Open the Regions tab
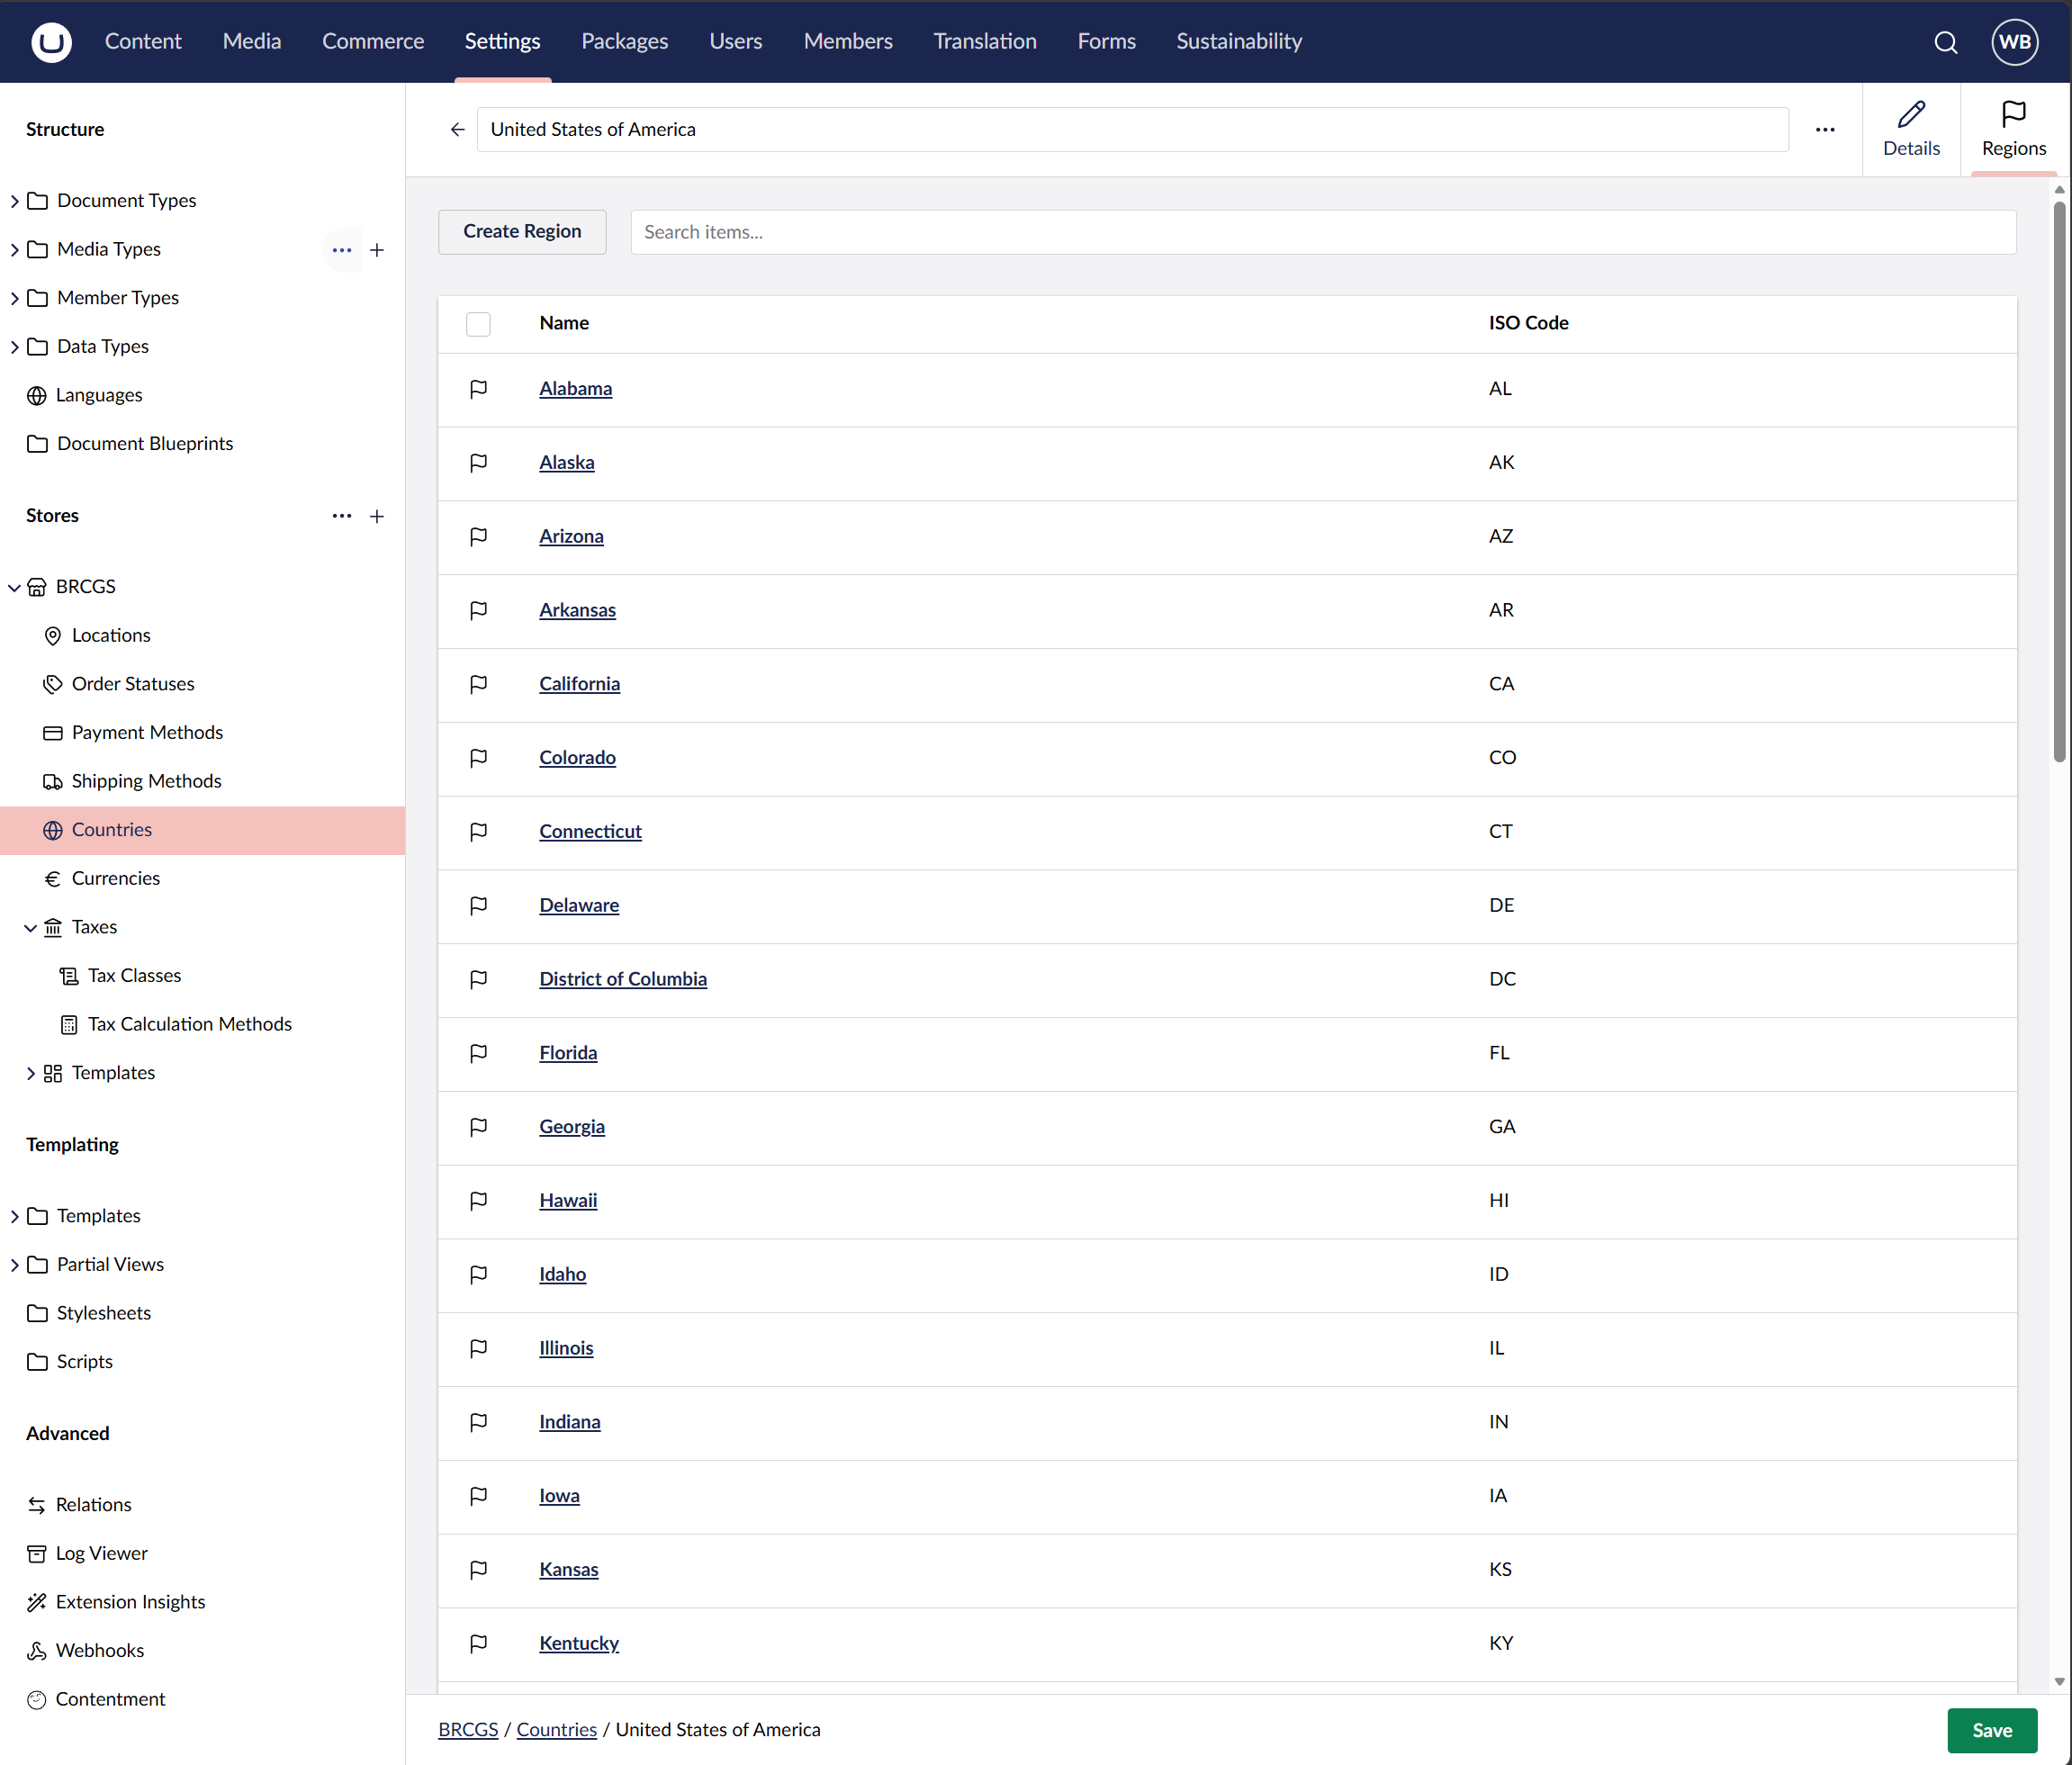The width and height of the screenshot is (2072, 1765). click(x=2013, y=129)
